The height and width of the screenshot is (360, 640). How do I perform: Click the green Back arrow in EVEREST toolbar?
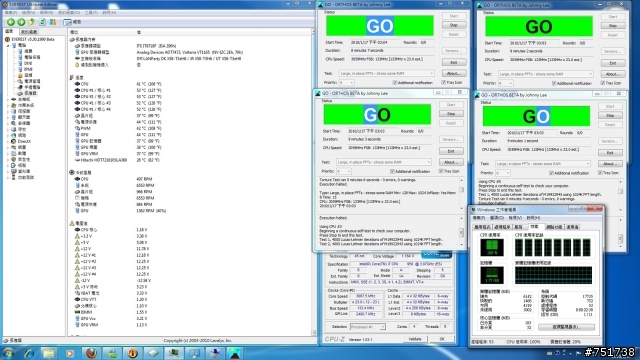[11, 22]
